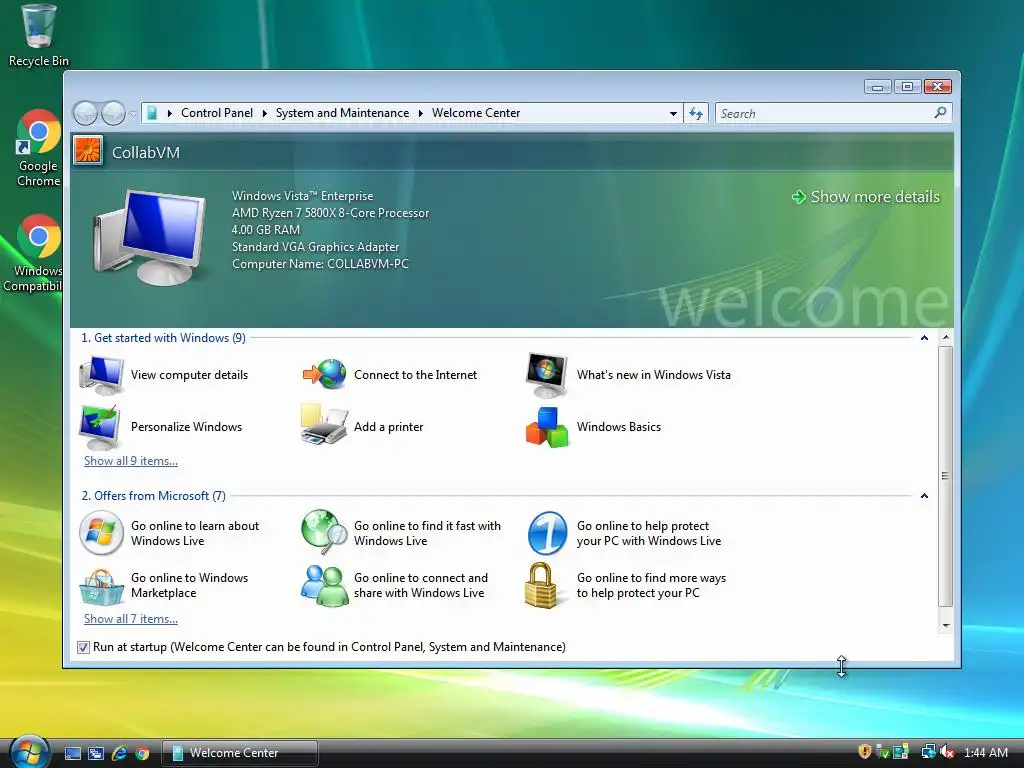Click Standard VGA Graphics Adapter text
Image resolution: width=1024 pixels, height=768 pixels.
pos(315,247)
